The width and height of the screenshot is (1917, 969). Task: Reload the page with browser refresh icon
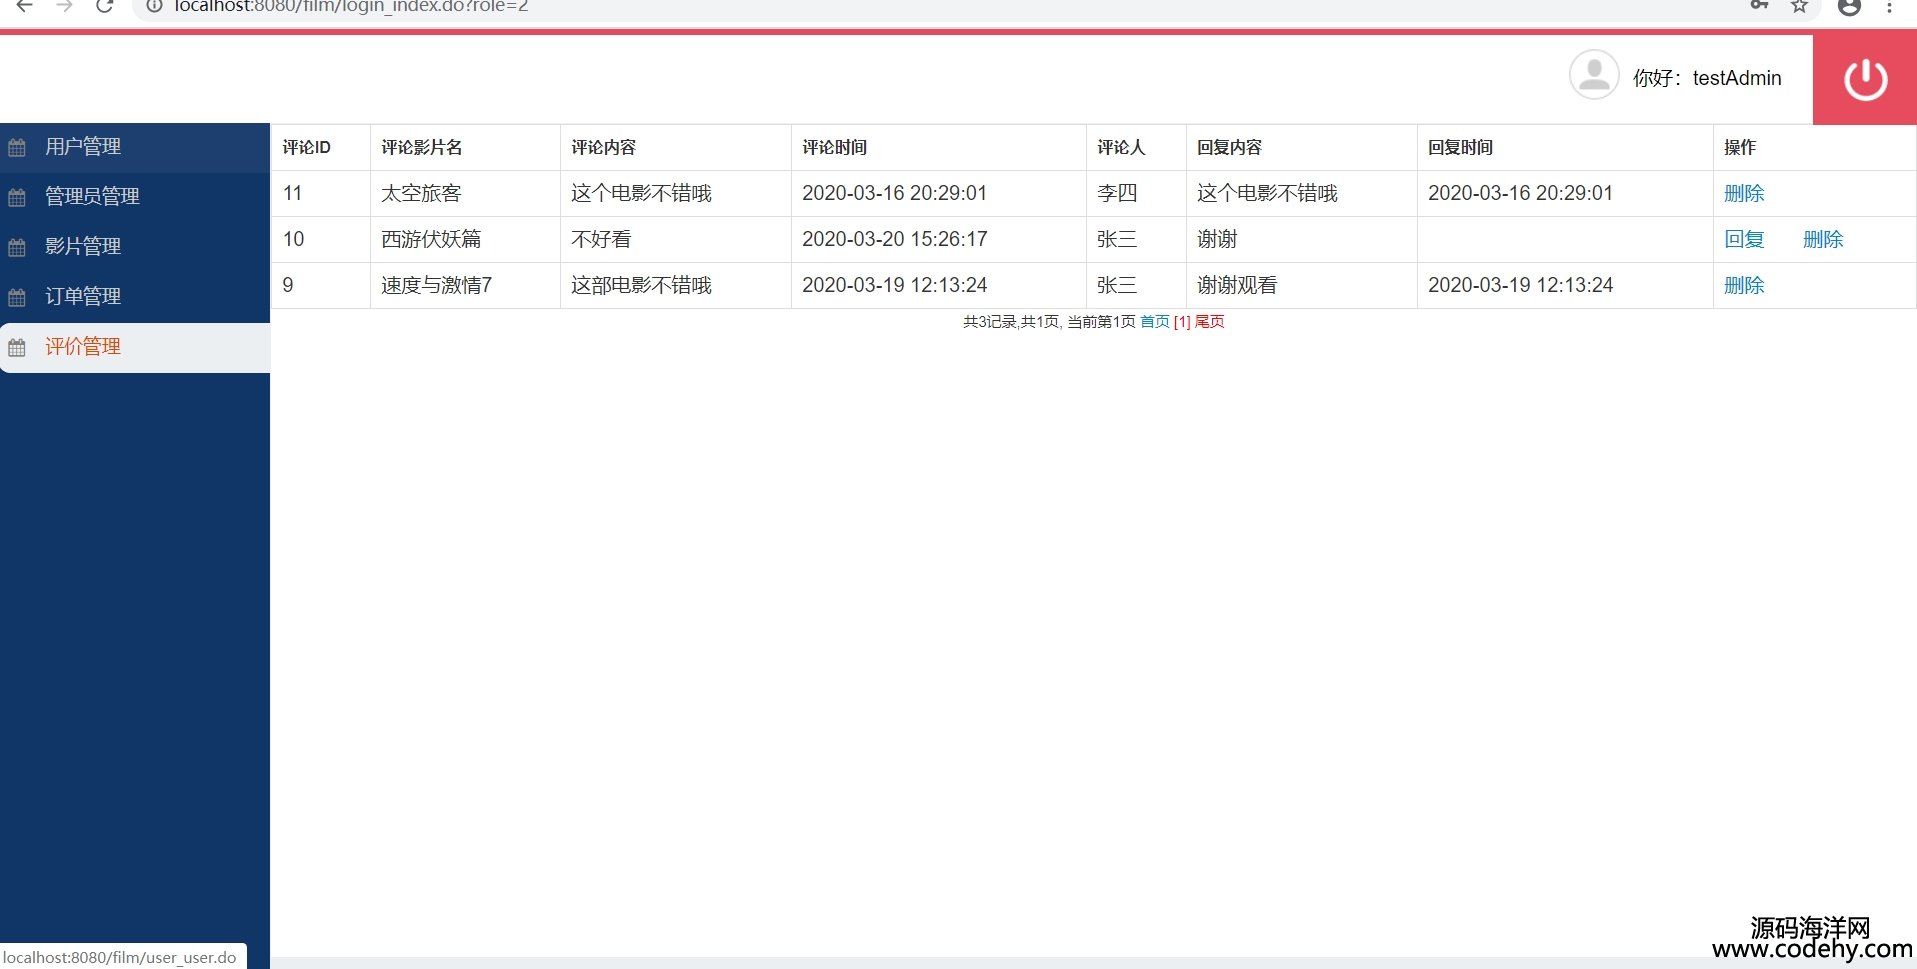coord(104,6)
